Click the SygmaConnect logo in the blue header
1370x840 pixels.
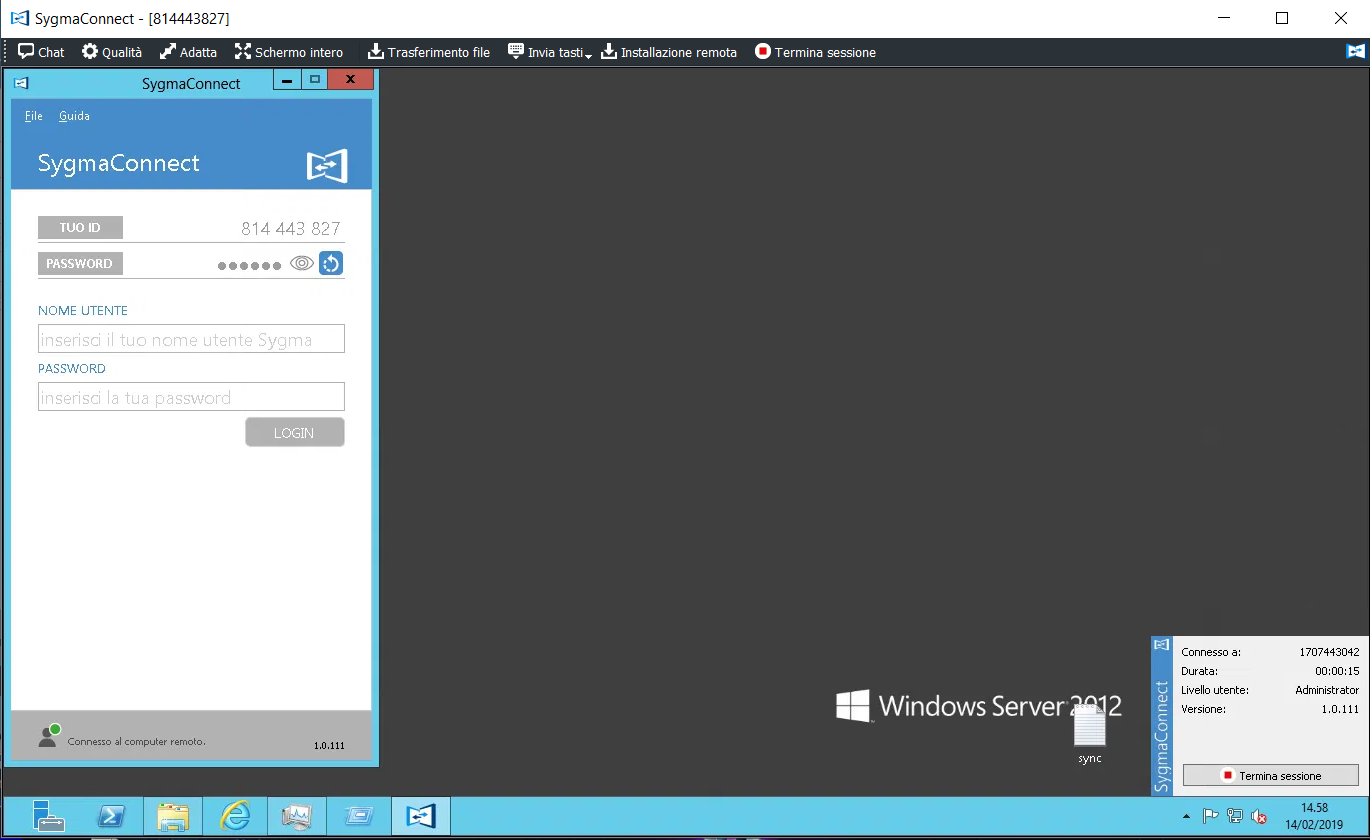tap(327, 165)
